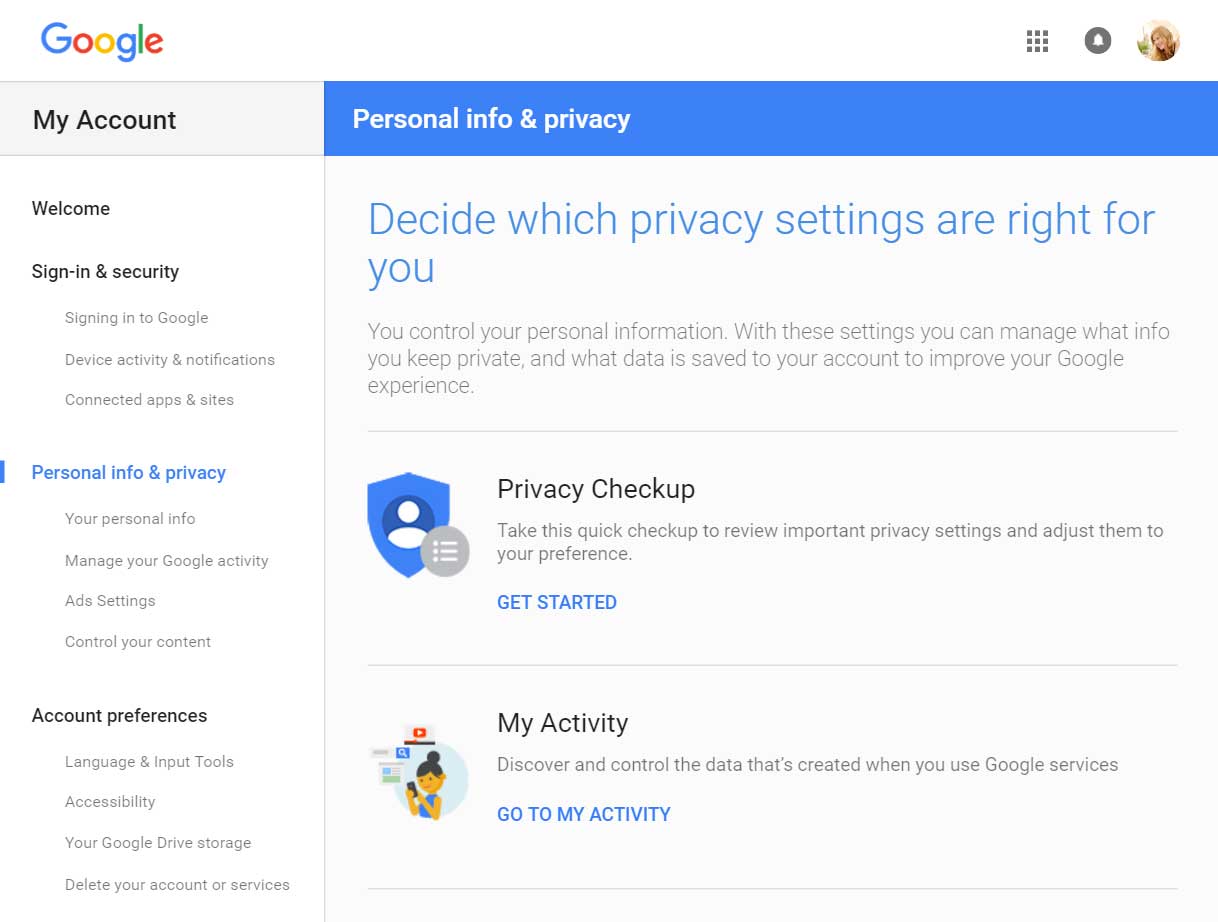View Connected apps & sites
Screen dimensions: 1218x922
coord(149,399)
